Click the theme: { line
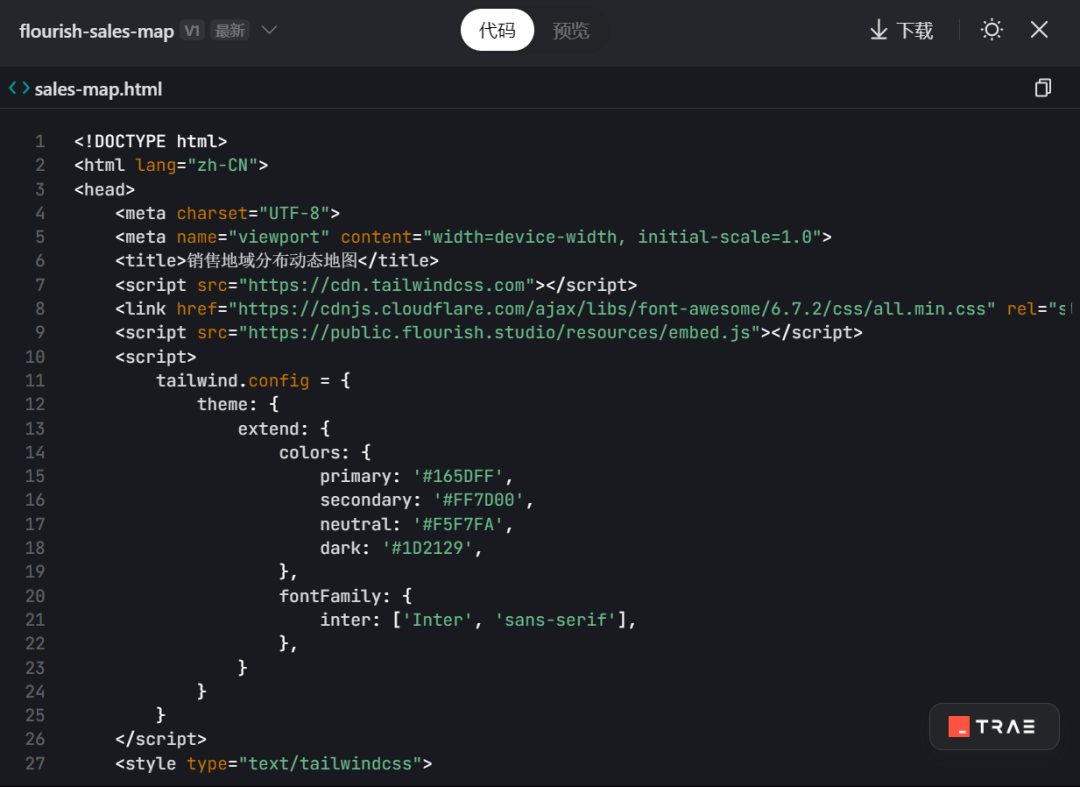 pos(238,404)
